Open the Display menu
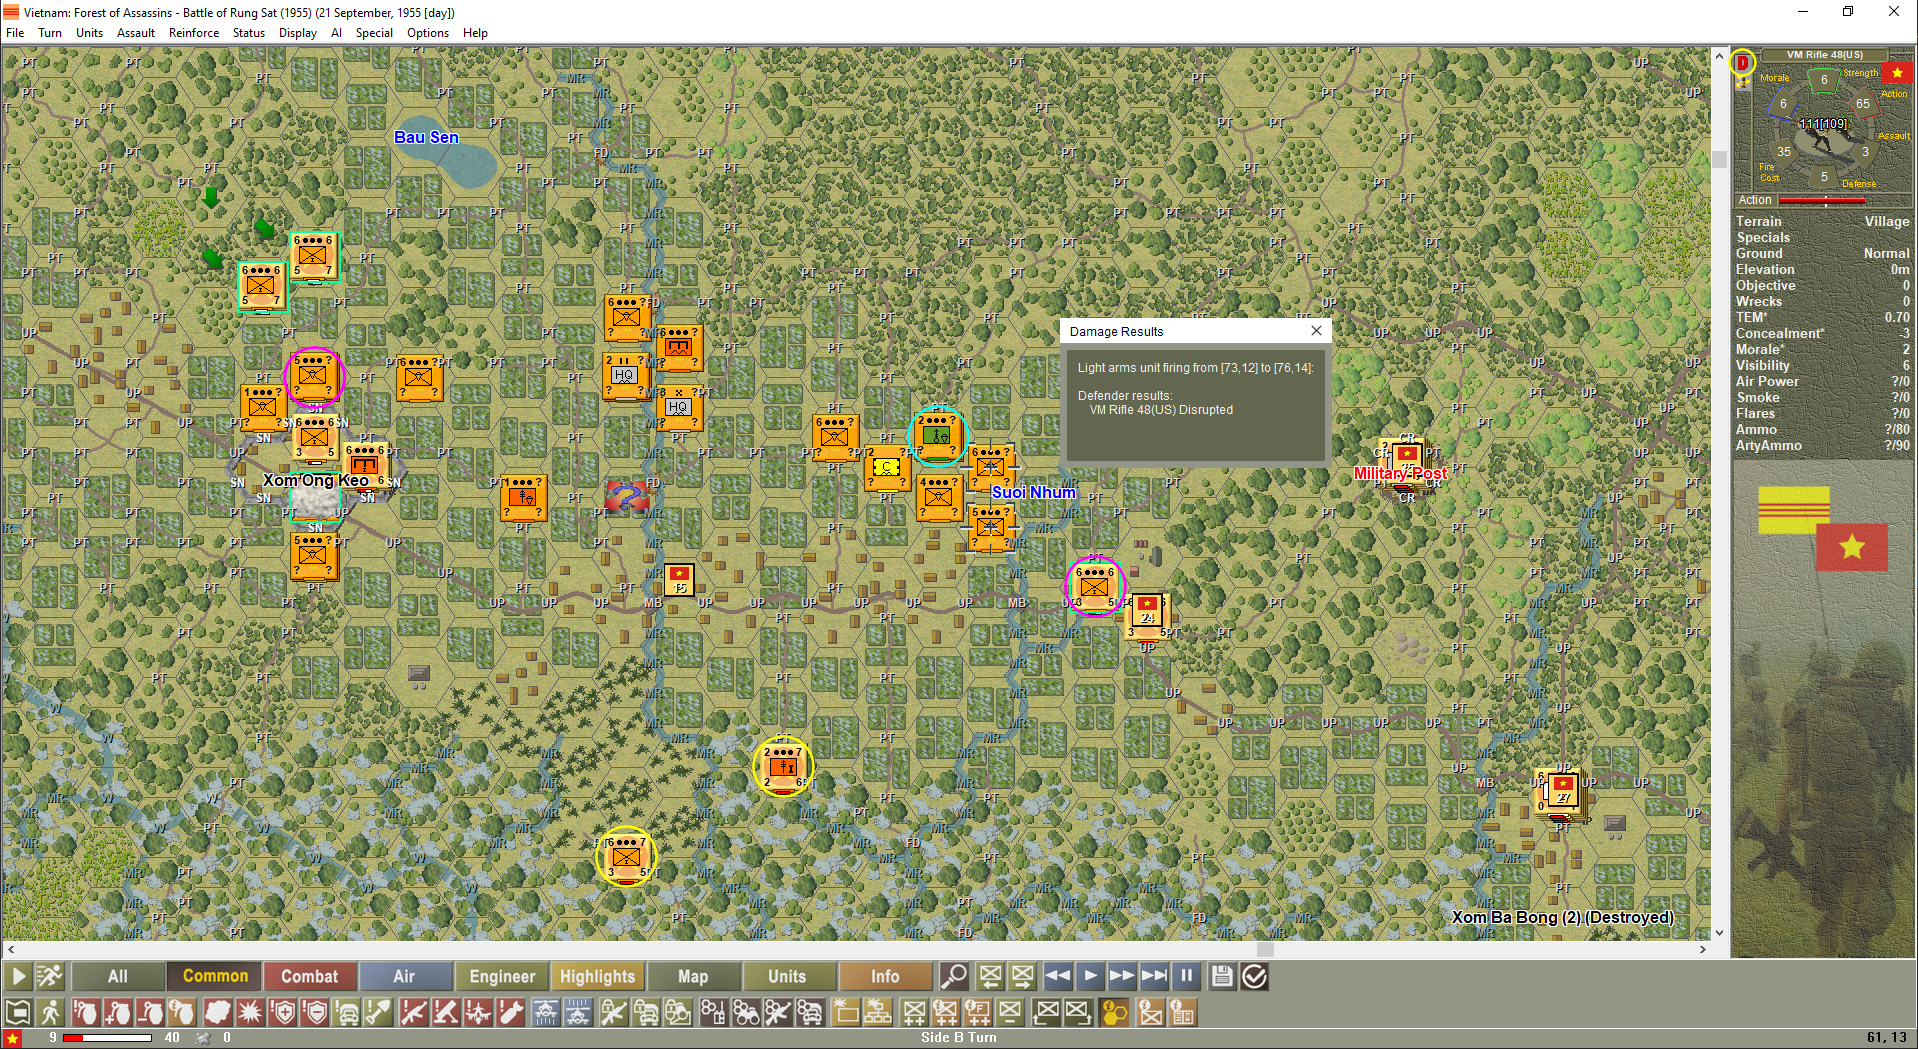 298,33
